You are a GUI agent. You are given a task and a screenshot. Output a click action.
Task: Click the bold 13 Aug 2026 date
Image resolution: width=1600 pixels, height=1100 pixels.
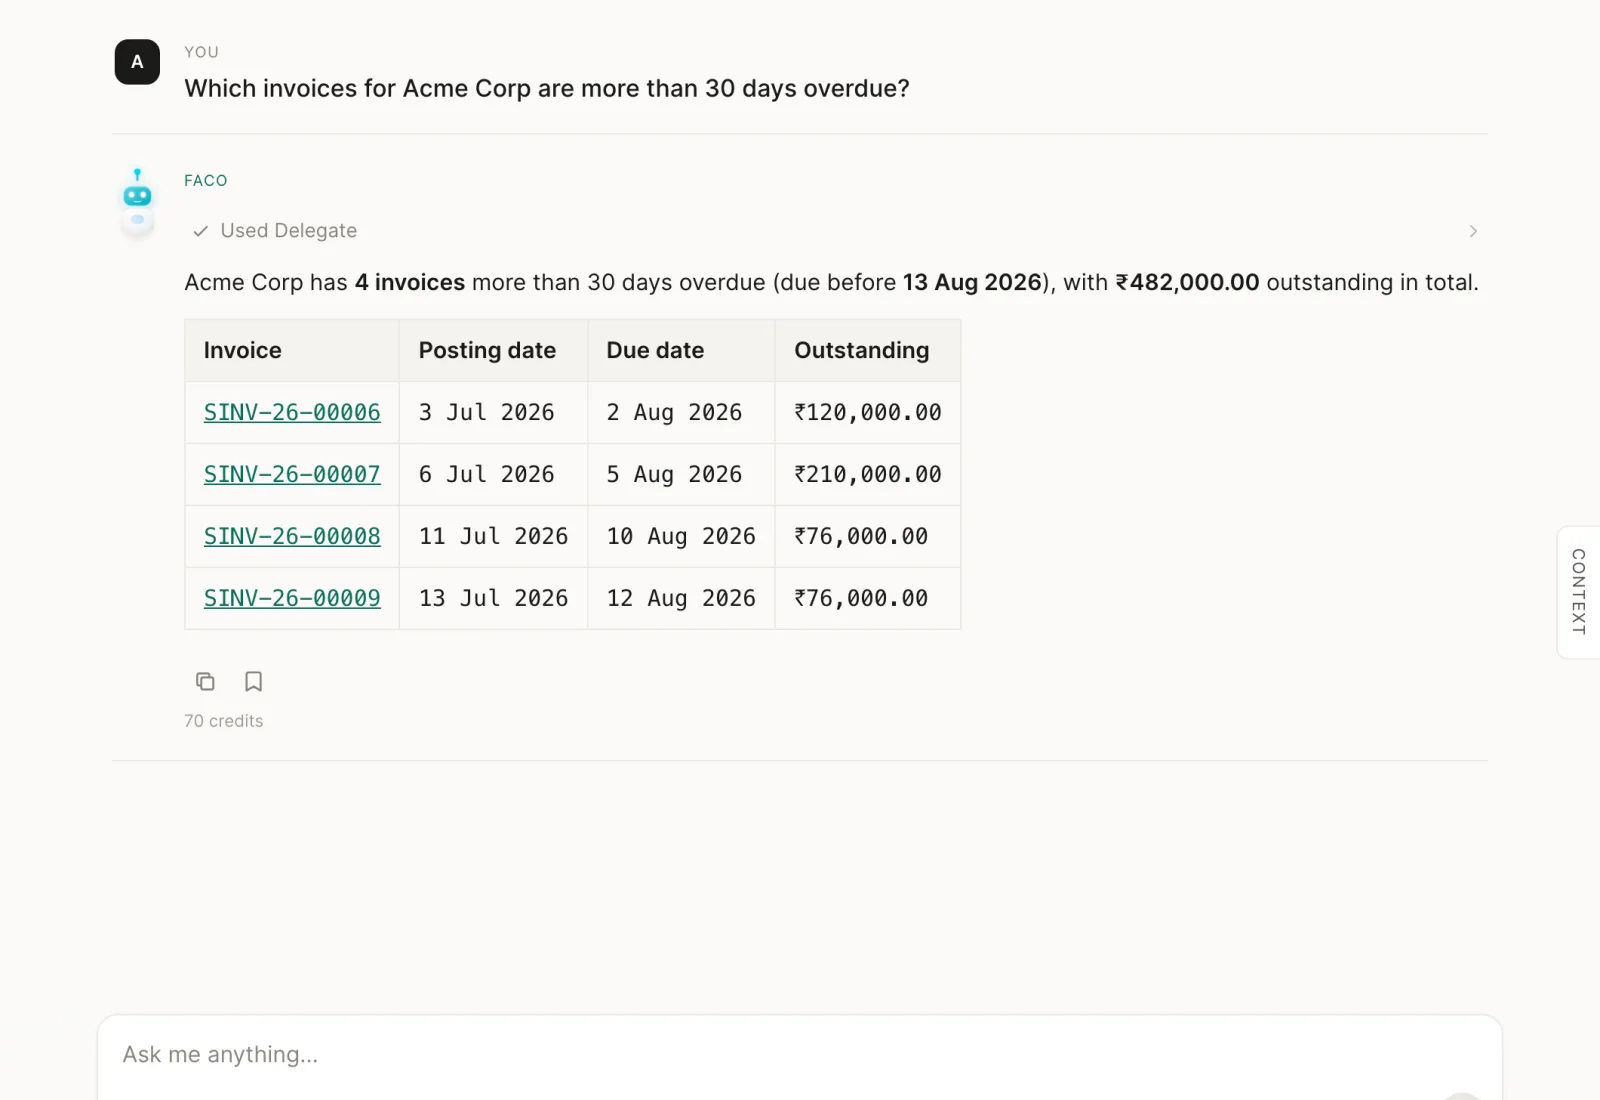(x=972, y=283)
